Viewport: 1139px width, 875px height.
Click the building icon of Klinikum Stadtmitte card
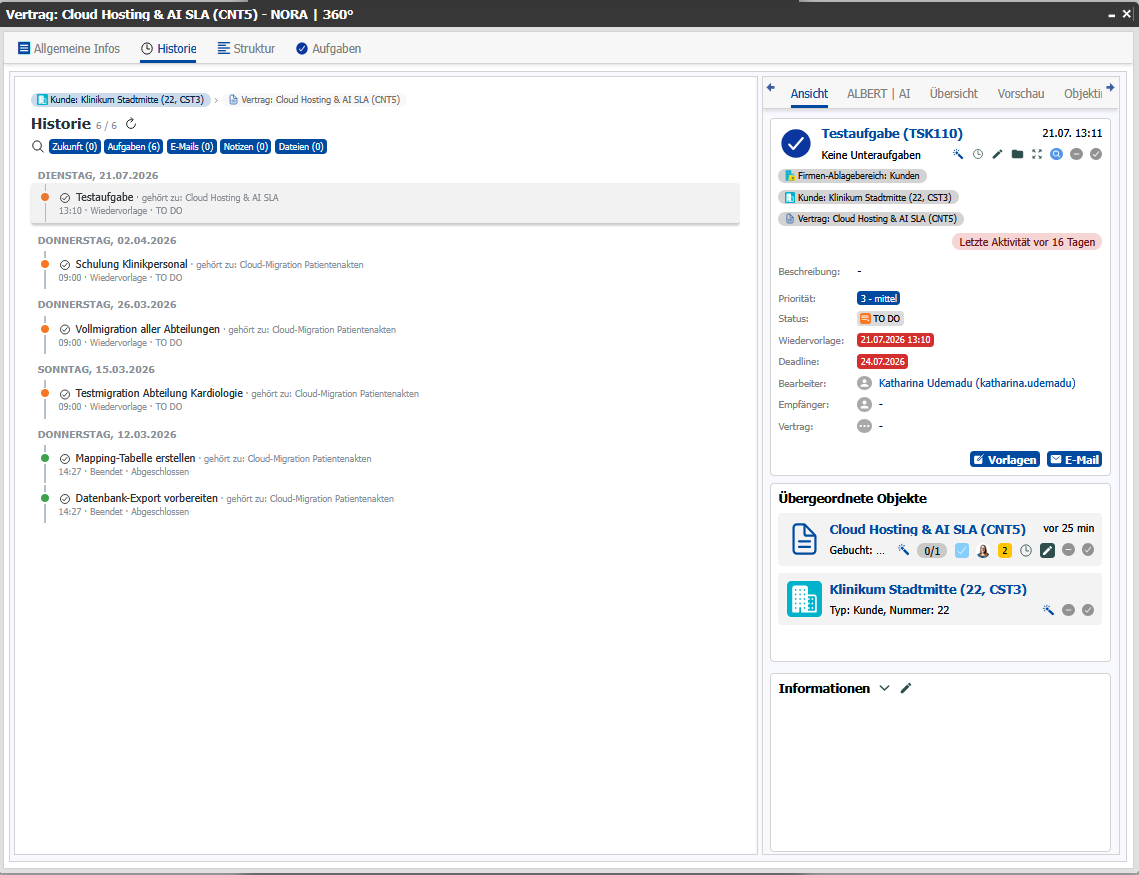pyautogui.click(x=804, y=600)
